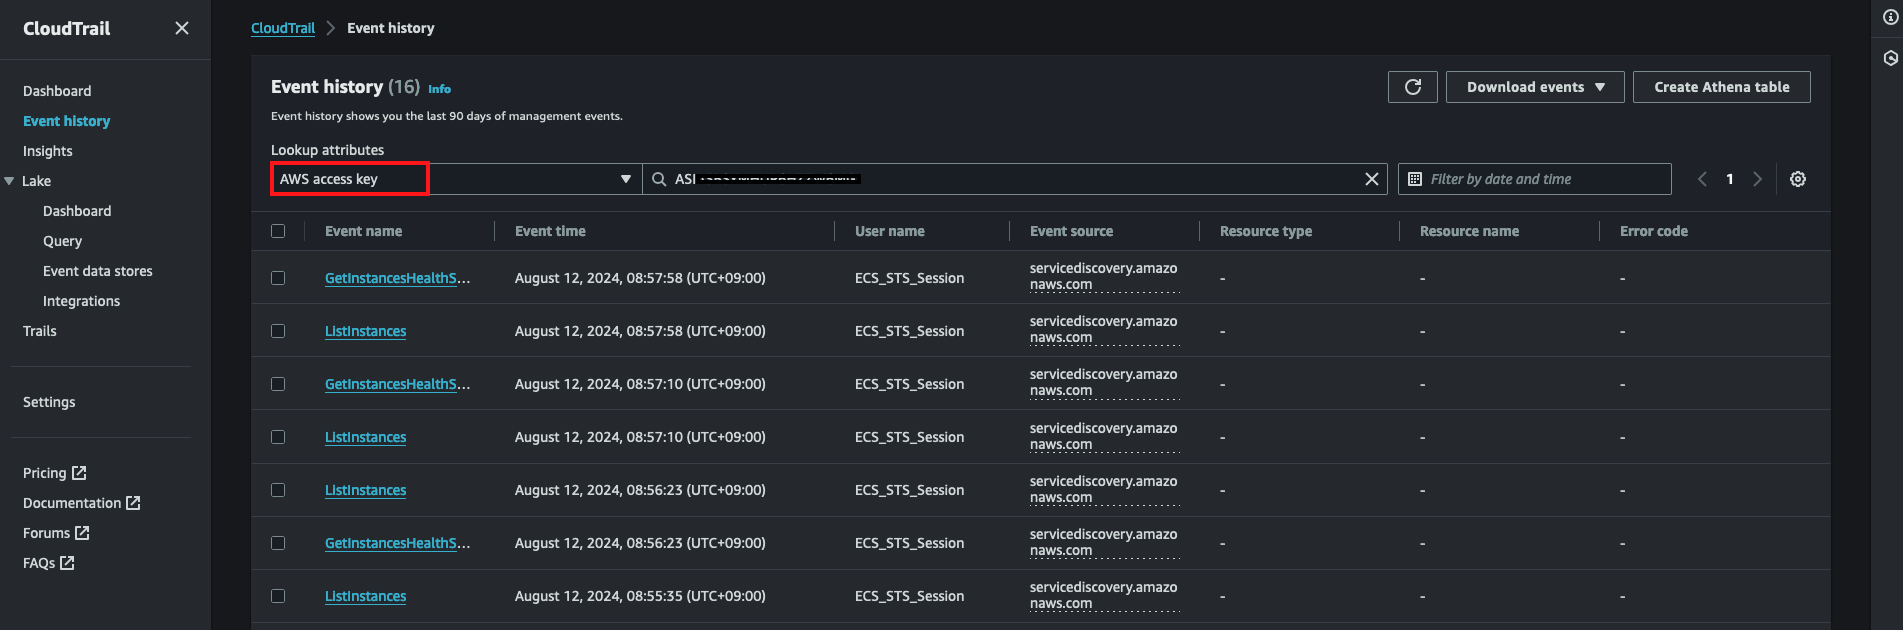Open the CloudTrail breadcrumb link
The height and width of the screenshot is (630, 1903).
pyautogui.click(x=282, y=28)
